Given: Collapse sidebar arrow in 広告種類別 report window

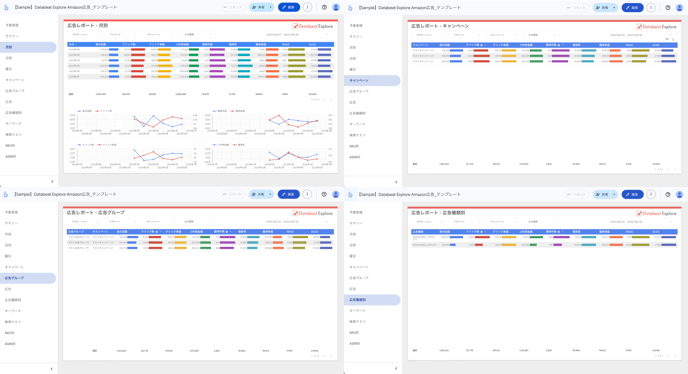Looking at the screenshot, I should 396,369.
